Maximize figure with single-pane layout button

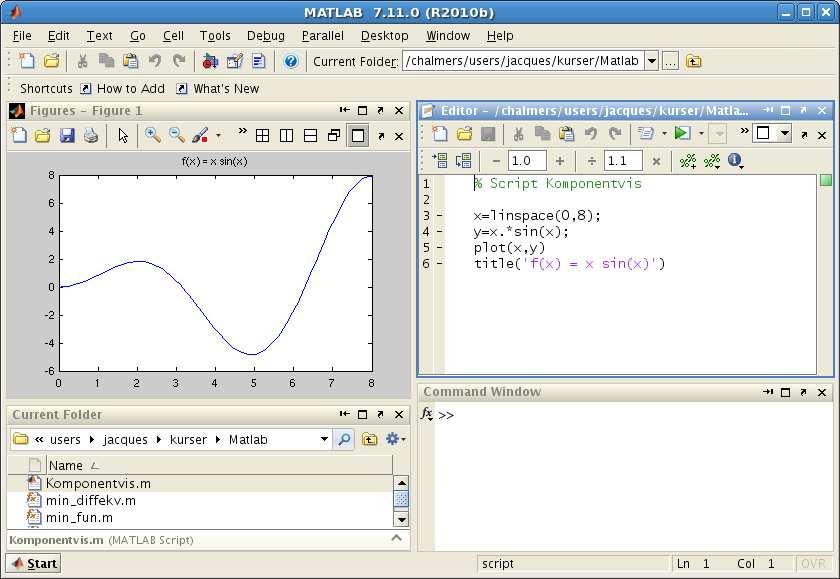tap(358, 136)
